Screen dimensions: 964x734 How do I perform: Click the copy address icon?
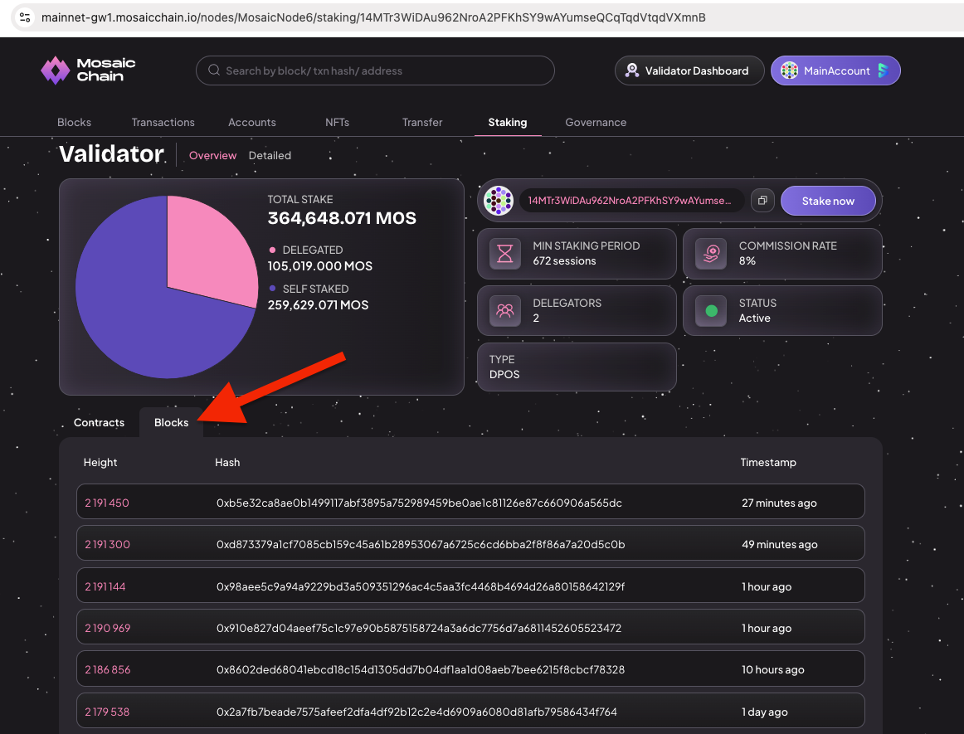762,201
